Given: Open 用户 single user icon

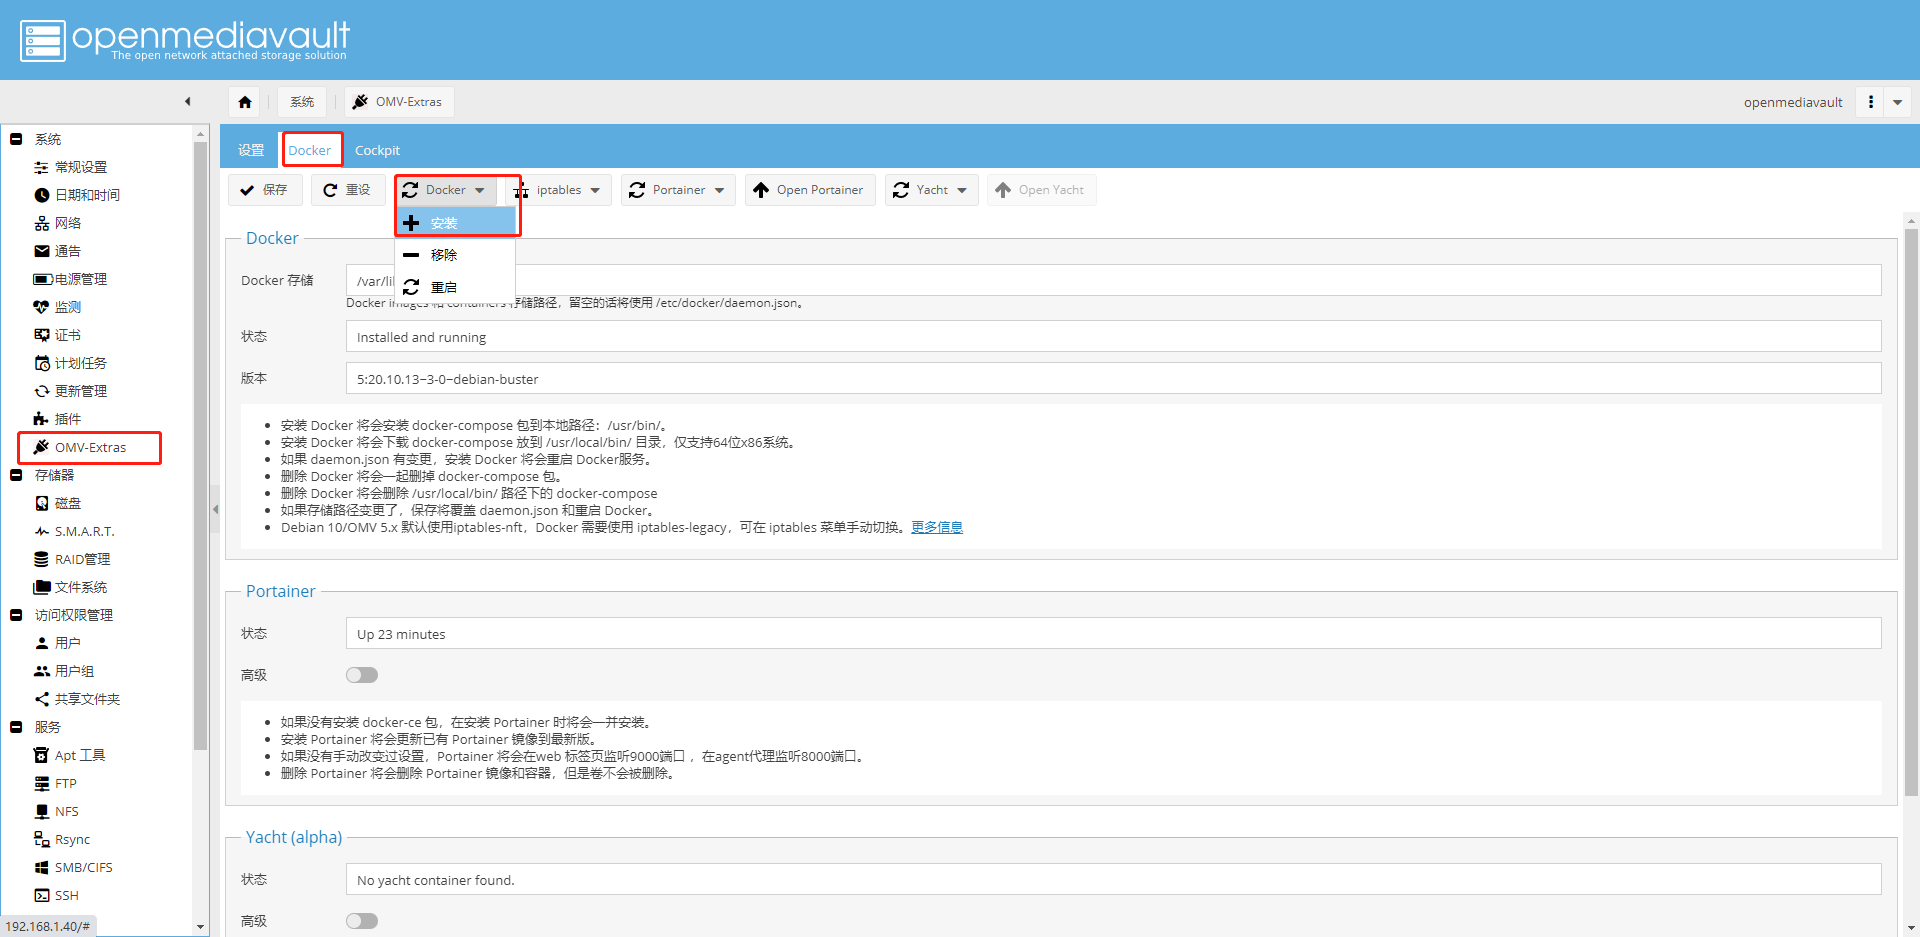Looking at the screenshot, I should click(x=42, y=643).
